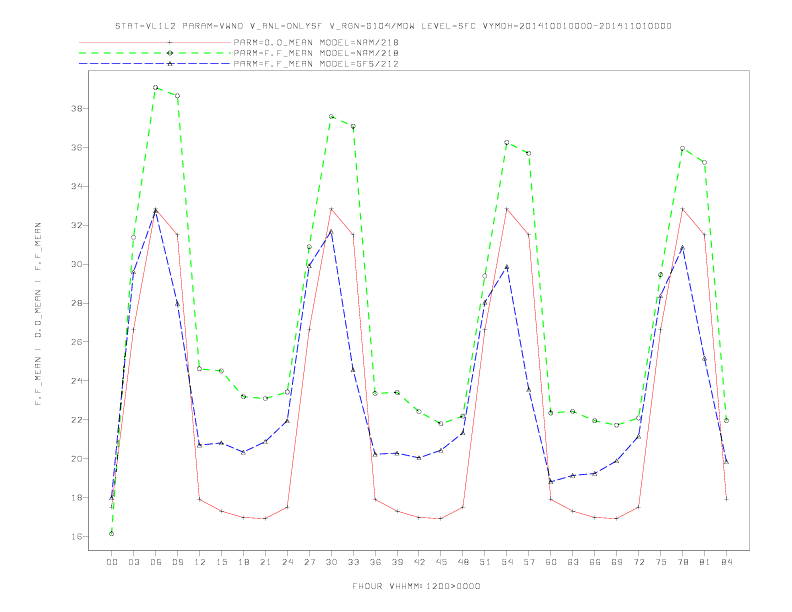The width and height of the screenshot is (792, 612).
Task: Click the x-axis title FHOUR VHHMM:1200>0000
Action: (x=416, y=586)
